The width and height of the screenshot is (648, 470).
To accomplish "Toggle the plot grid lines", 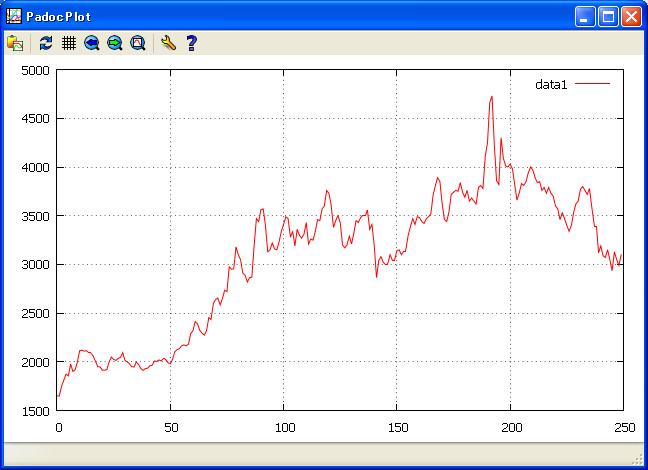I will coord(69,43).
